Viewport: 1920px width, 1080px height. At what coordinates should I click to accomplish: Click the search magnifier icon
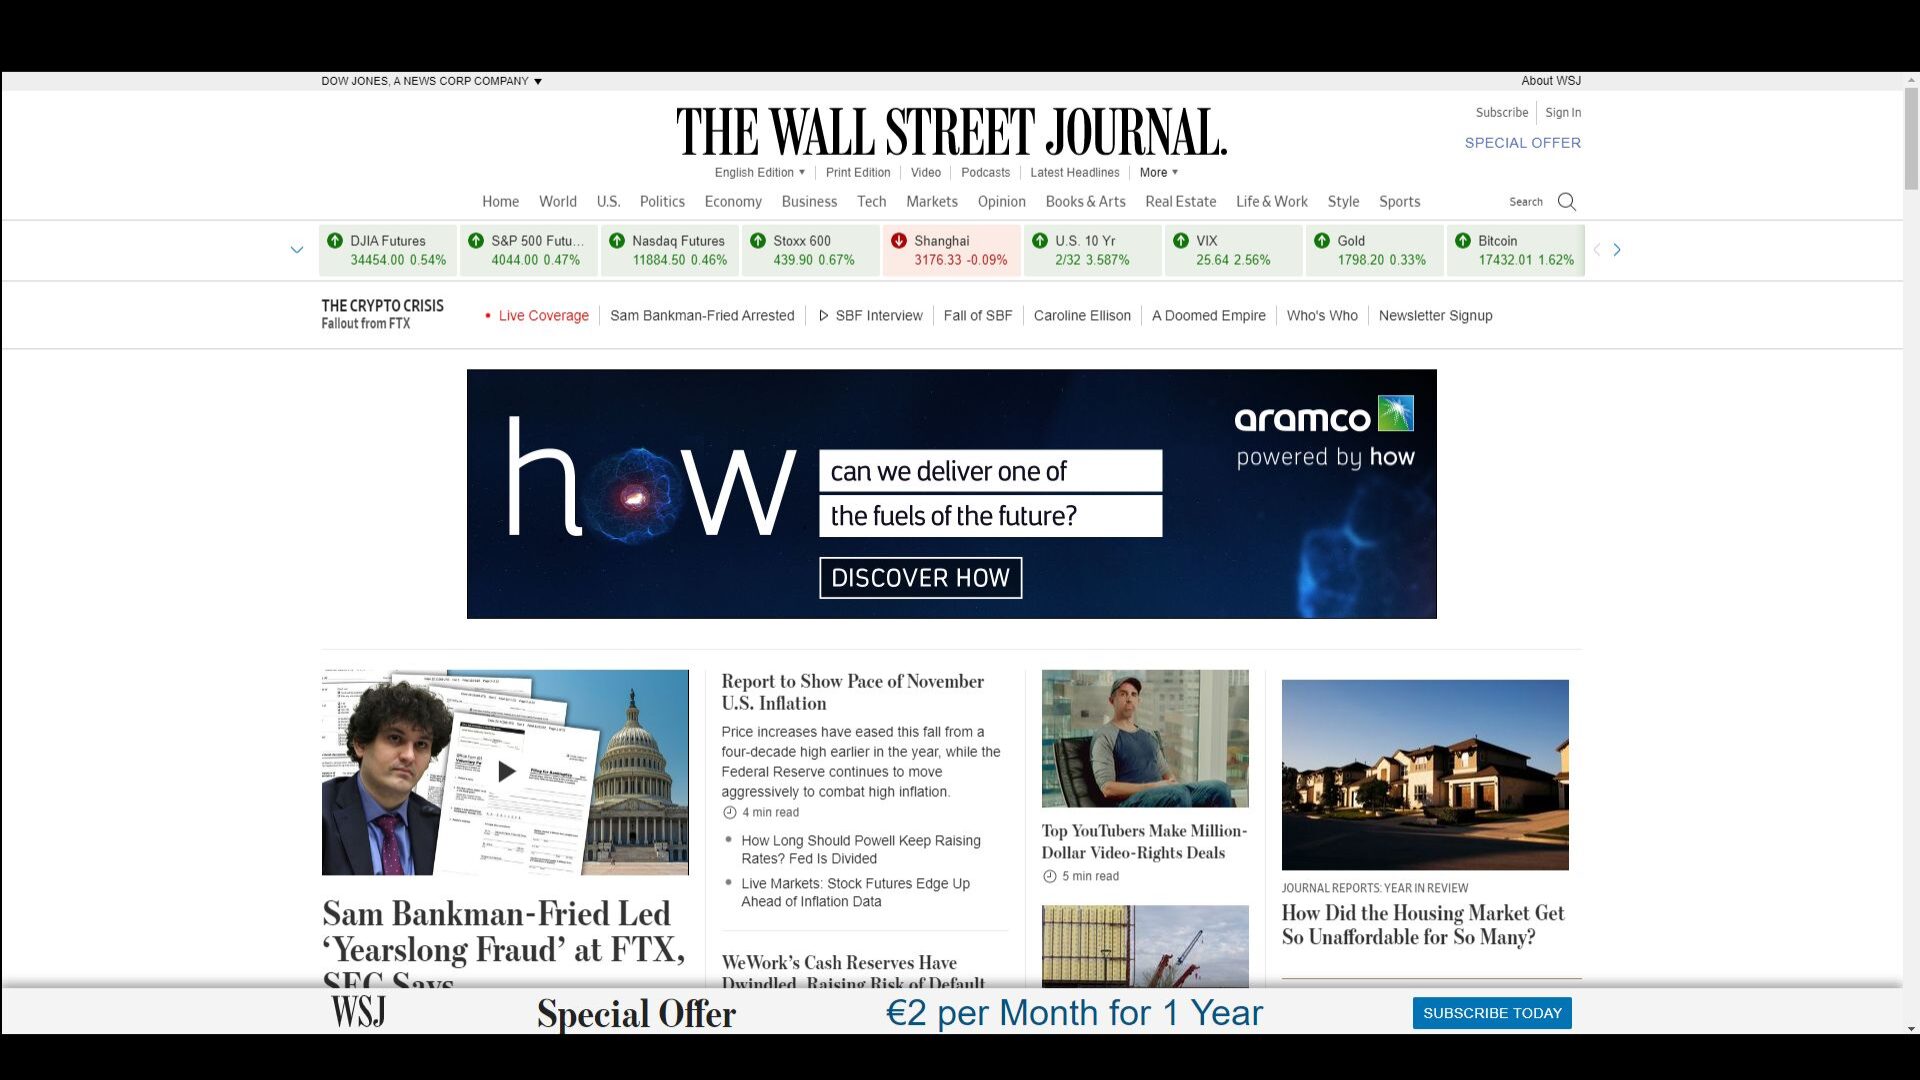click(1566, 202)
